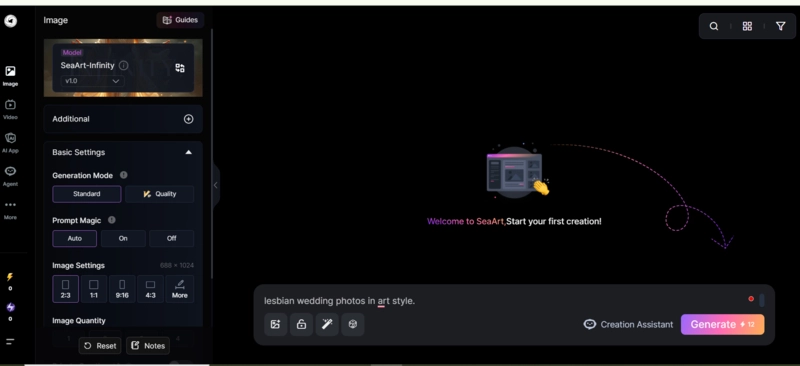Click the SeaArt logo icon

tap(11, 21)
